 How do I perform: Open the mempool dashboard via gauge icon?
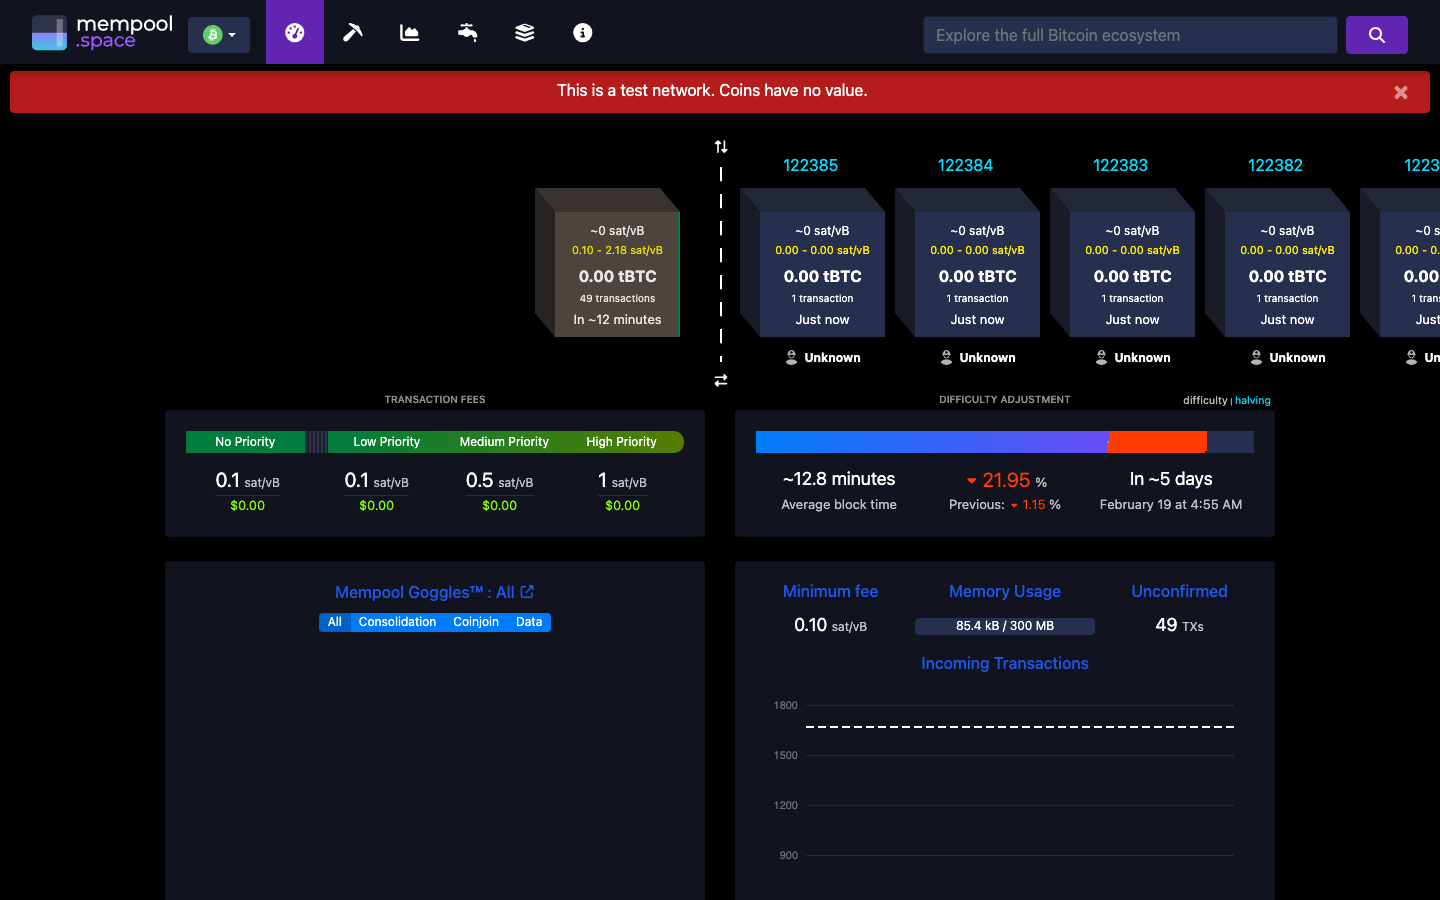pos(294,32)
